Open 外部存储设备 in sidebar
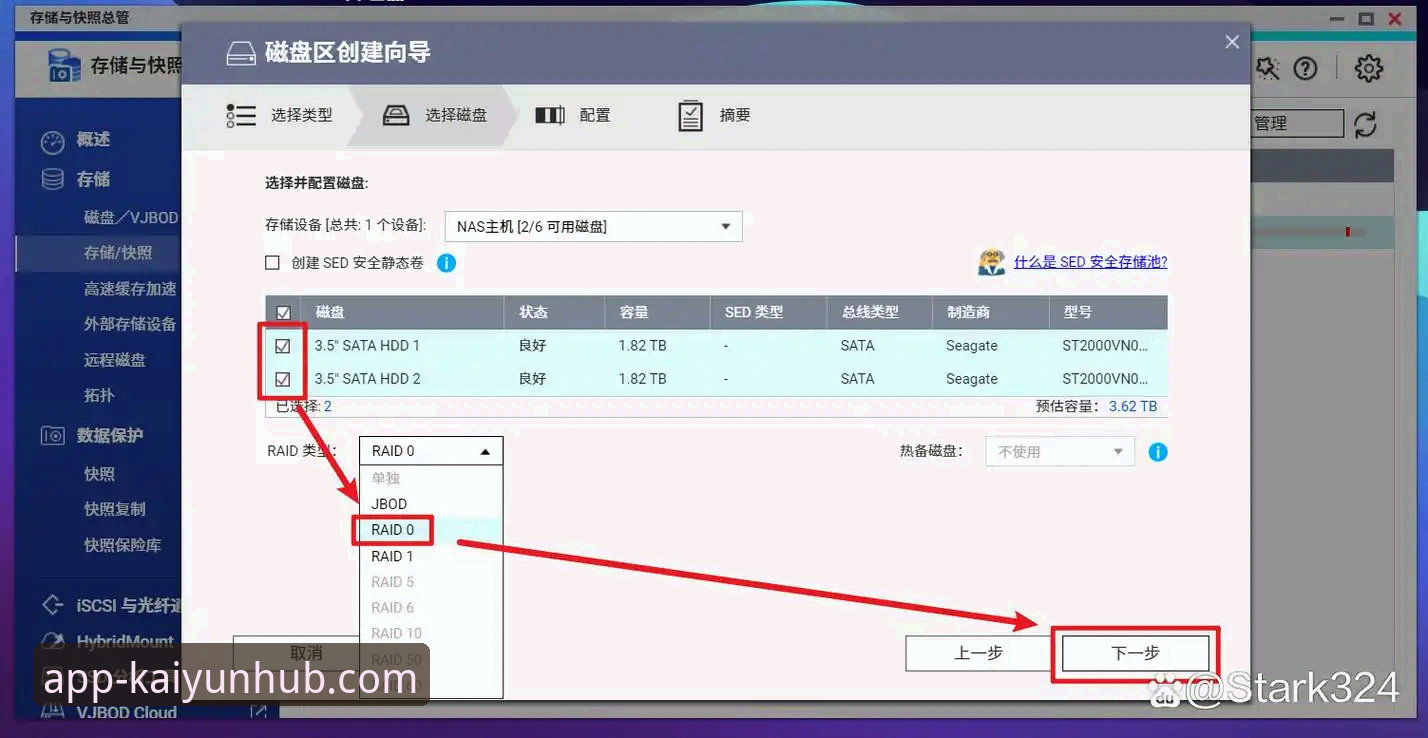 (130, 324)
